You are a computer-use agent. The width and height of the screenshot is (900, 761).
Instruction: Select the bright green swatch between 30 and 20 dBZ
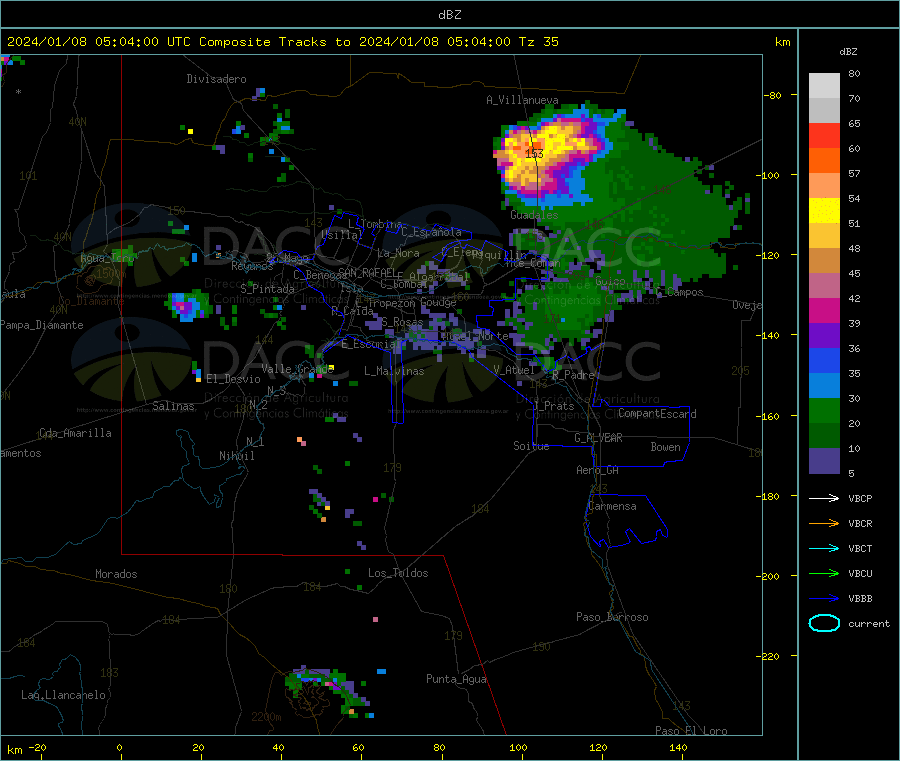coord(824,410)
